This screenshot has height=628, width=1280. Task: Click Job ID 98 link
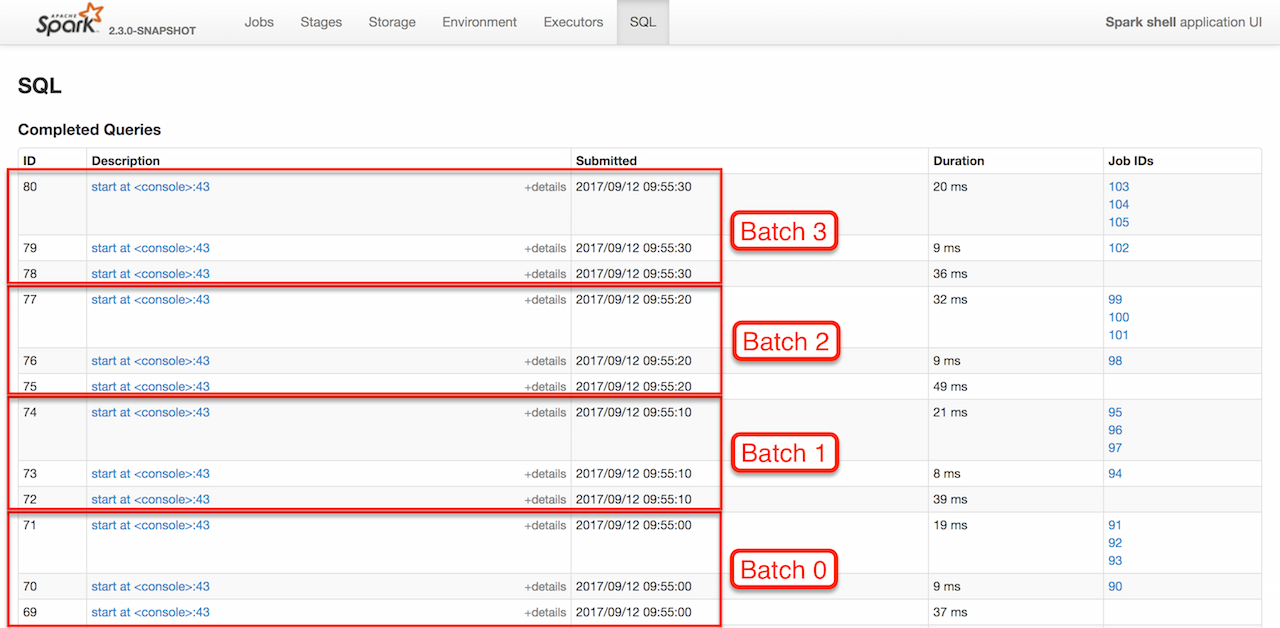point(1115,361)
